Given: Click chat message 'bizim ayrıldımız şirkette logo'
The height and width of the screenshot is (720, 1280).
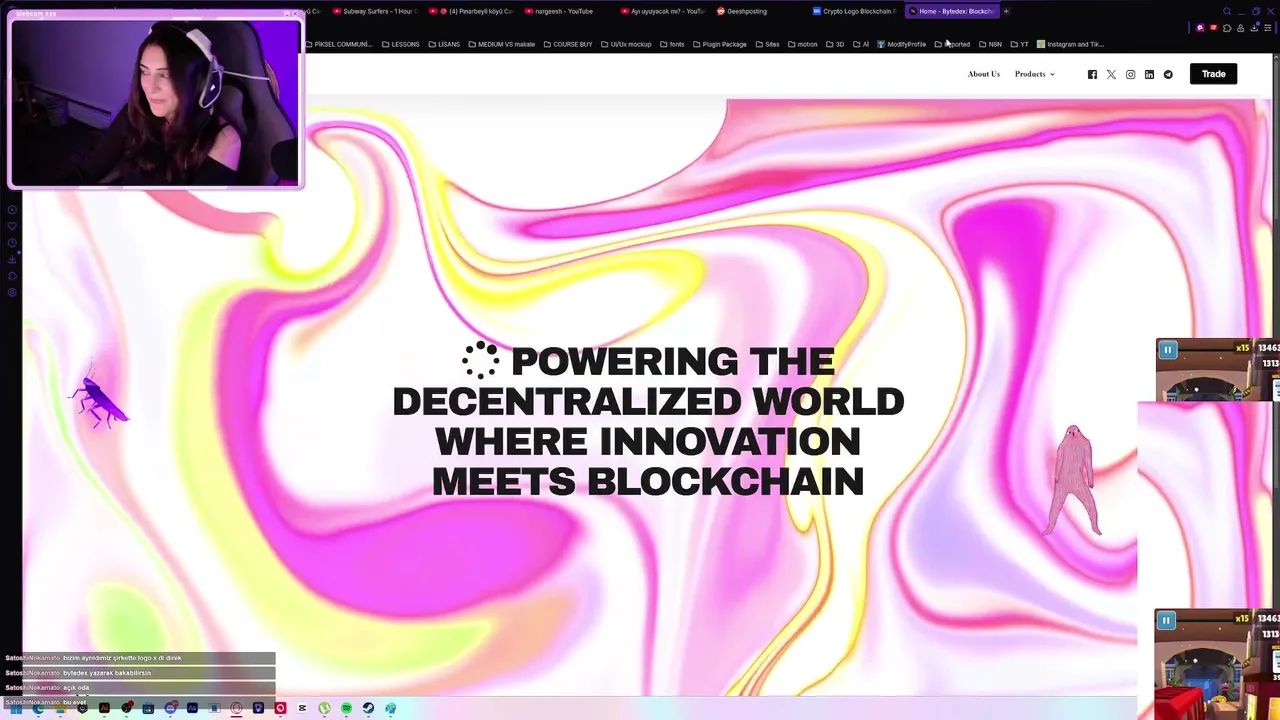Looking at the screenshot, I should click(x=122, y=658).
